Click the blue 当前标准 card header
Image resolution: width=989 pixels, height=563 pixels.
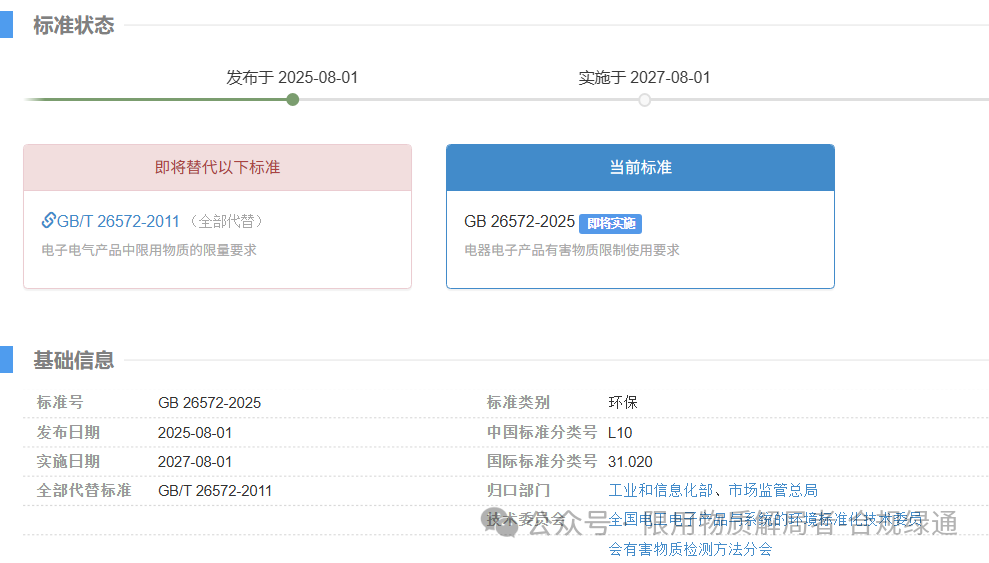click(640, 168)
